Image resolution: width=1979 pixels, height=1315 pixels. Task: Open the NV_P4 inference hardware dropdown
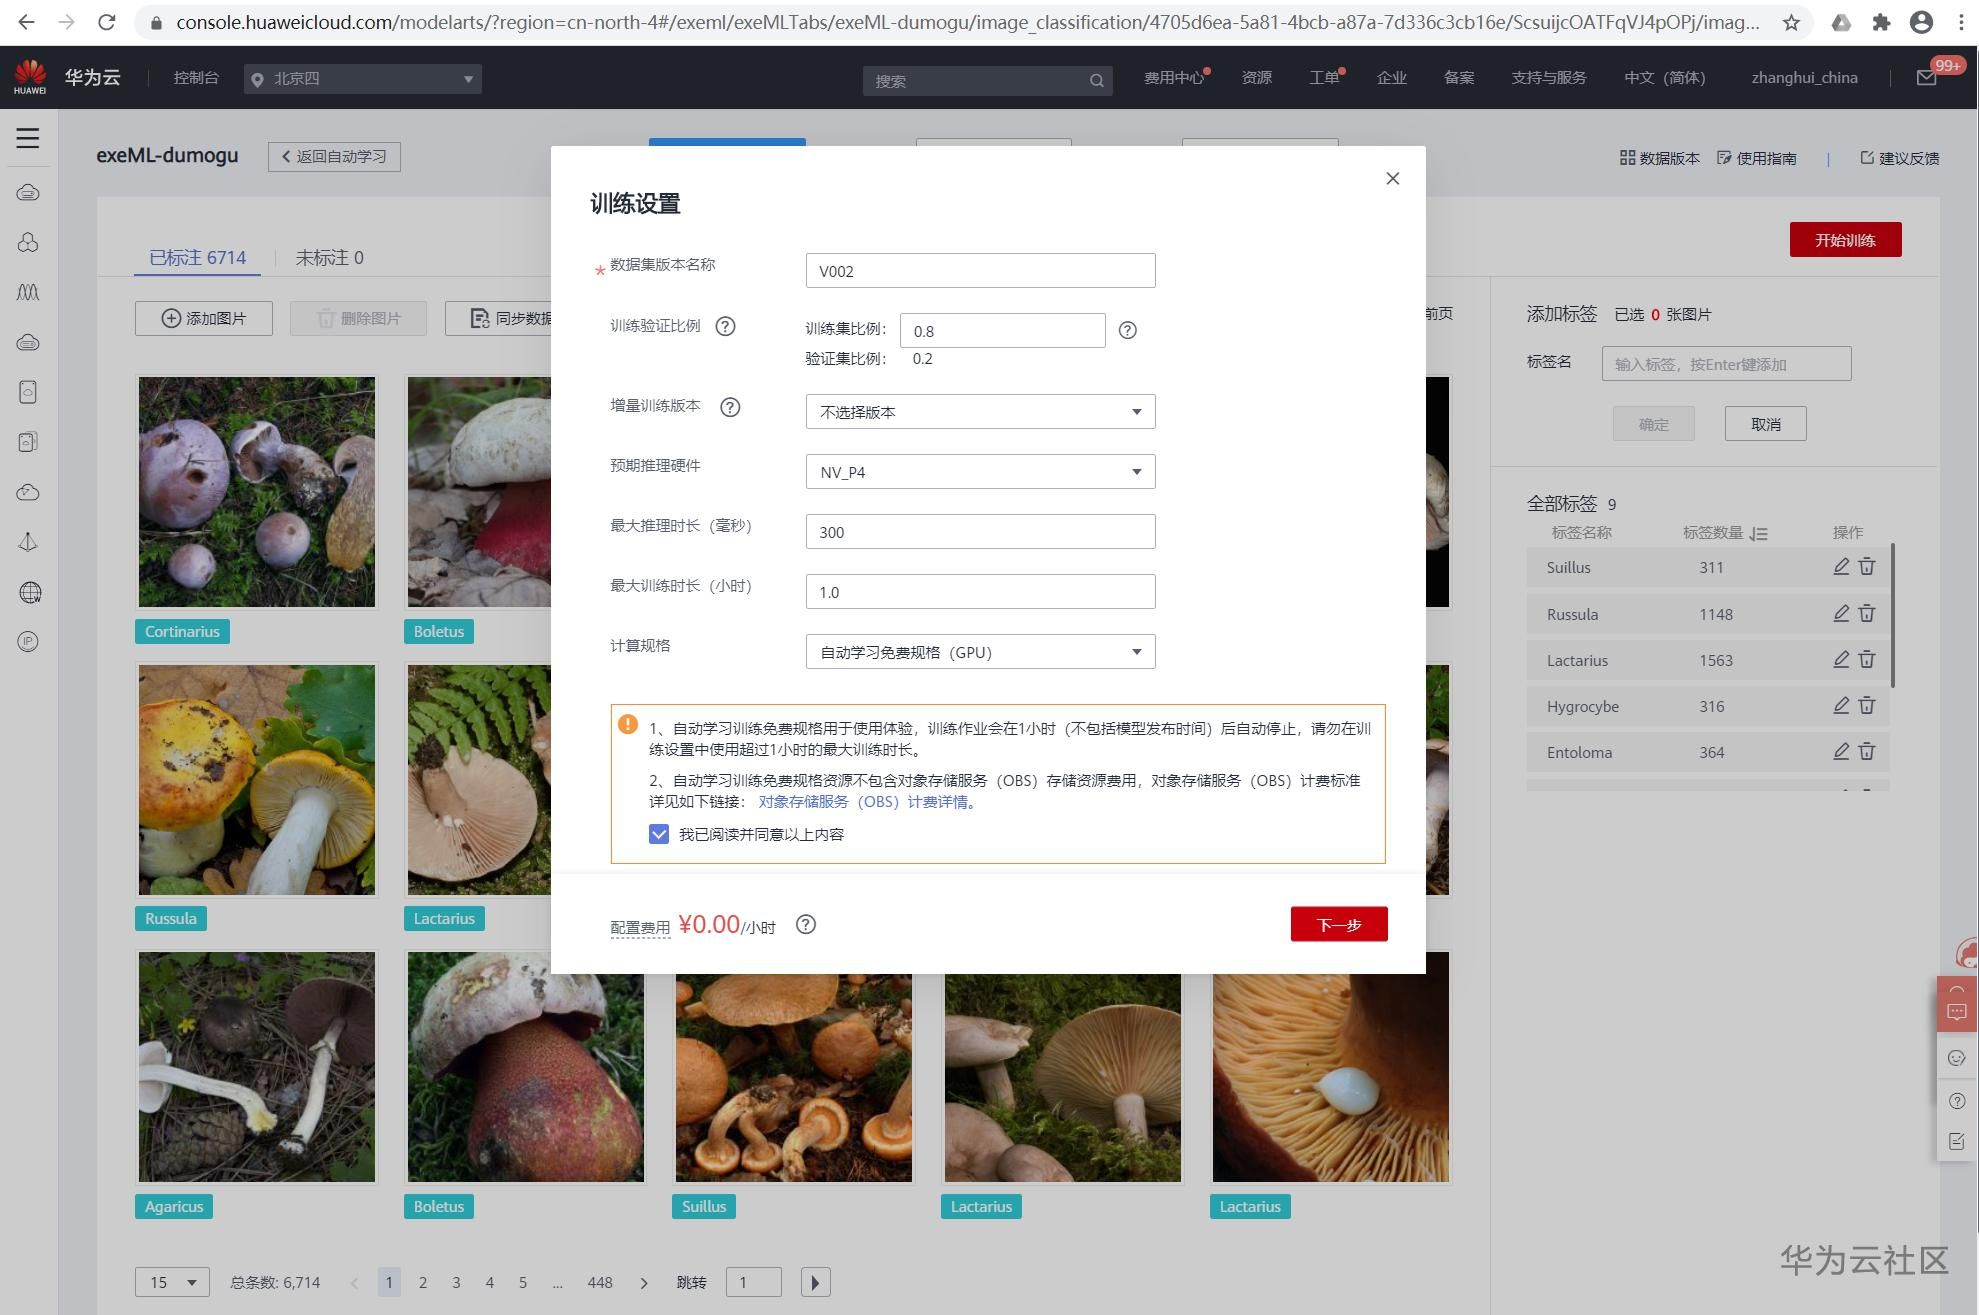coord(980,472)
